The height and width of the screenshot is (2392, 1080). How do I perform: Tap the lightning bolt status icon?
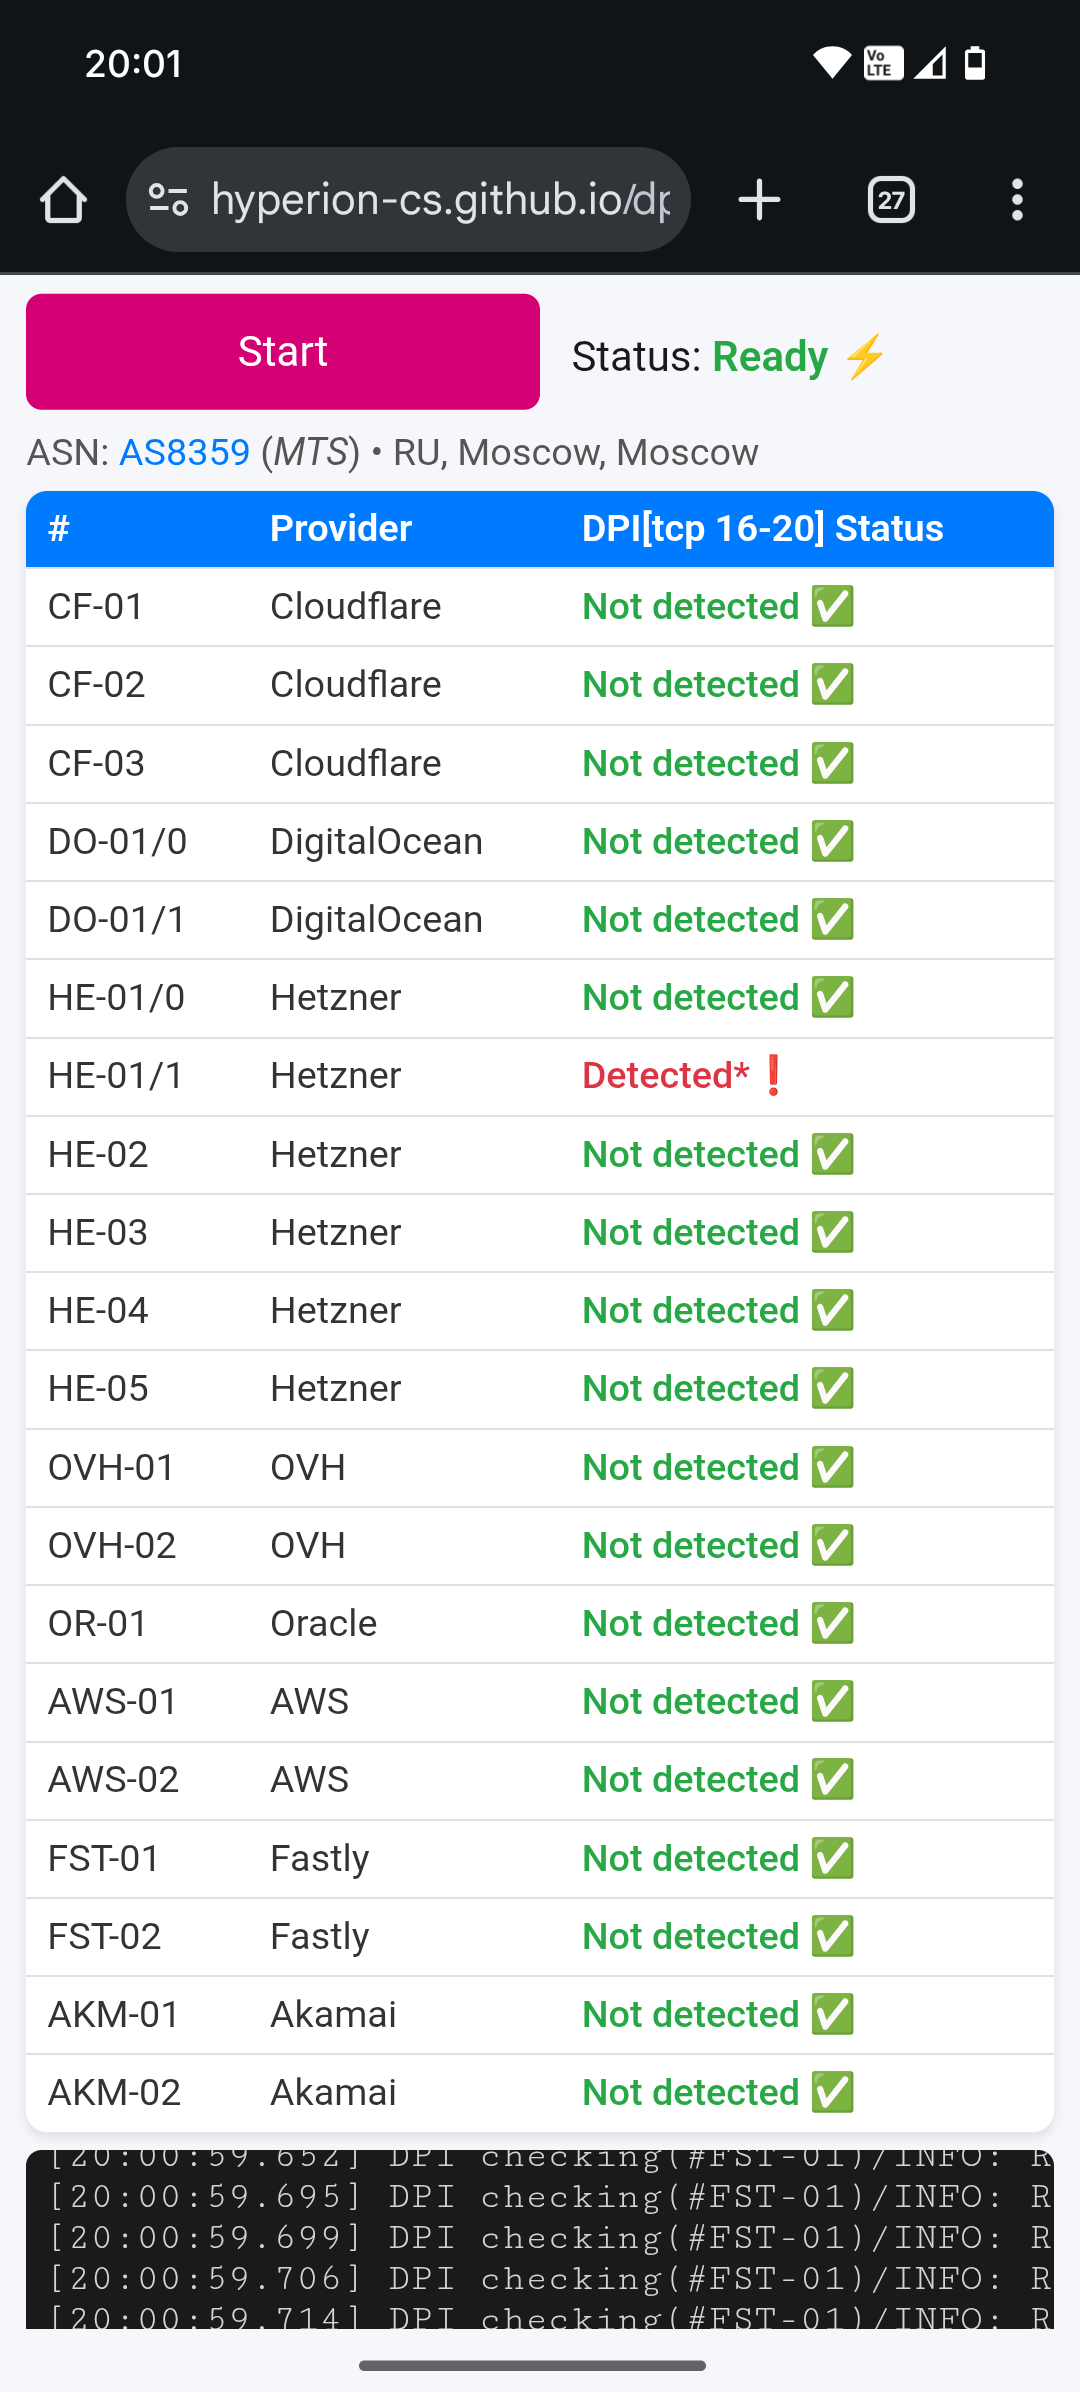pos(865,357)
